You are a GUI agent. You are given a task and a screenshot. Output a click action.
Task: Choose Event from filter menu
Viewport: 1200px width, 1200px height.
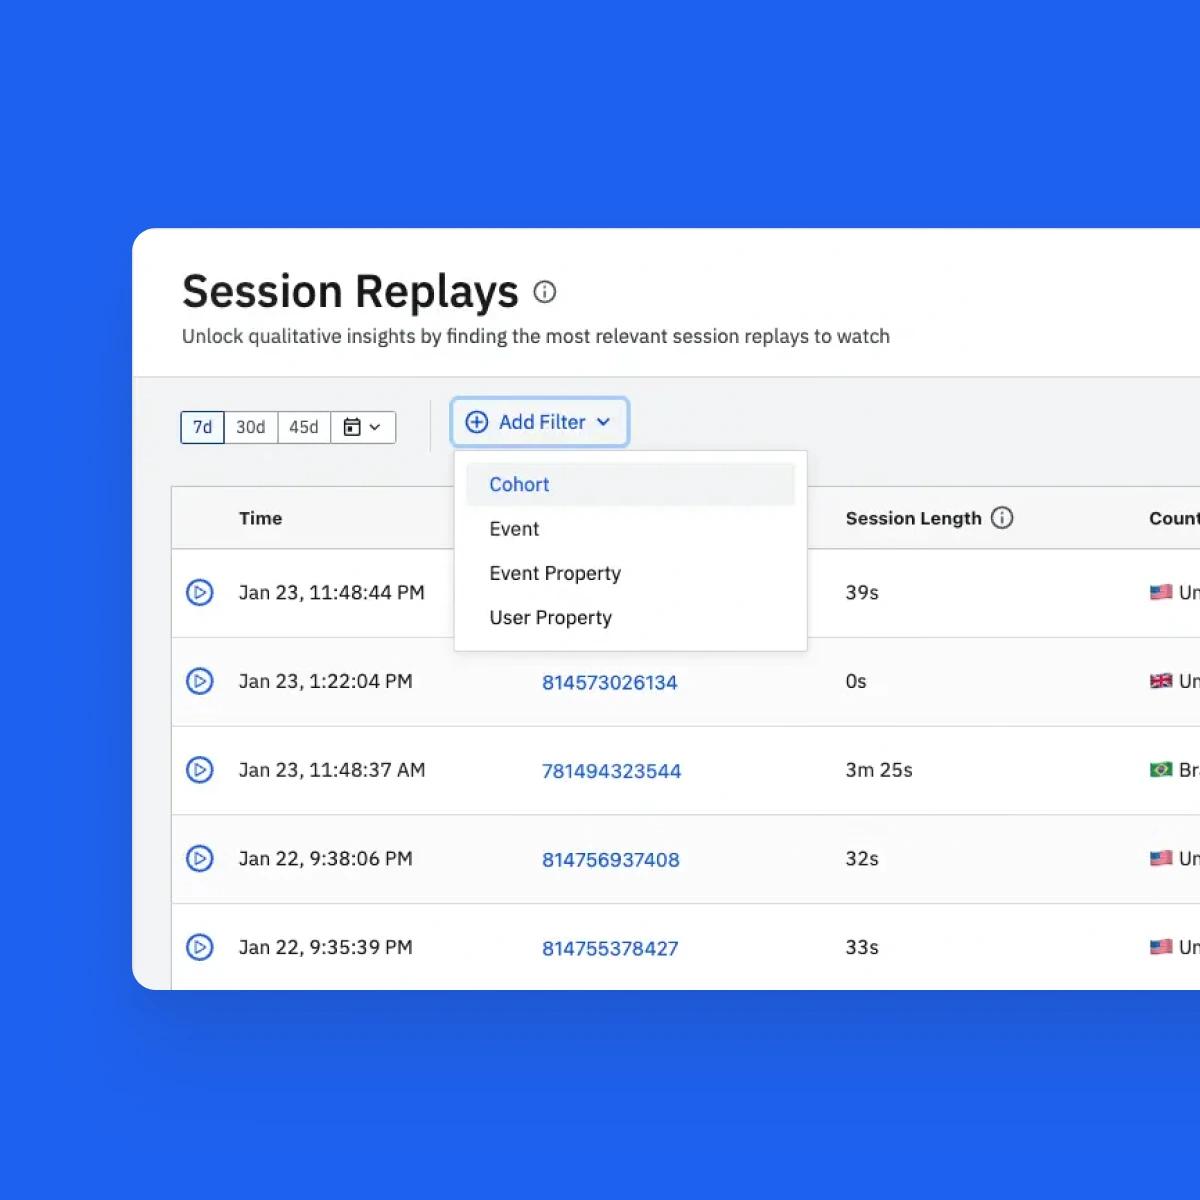click(514, 529)
